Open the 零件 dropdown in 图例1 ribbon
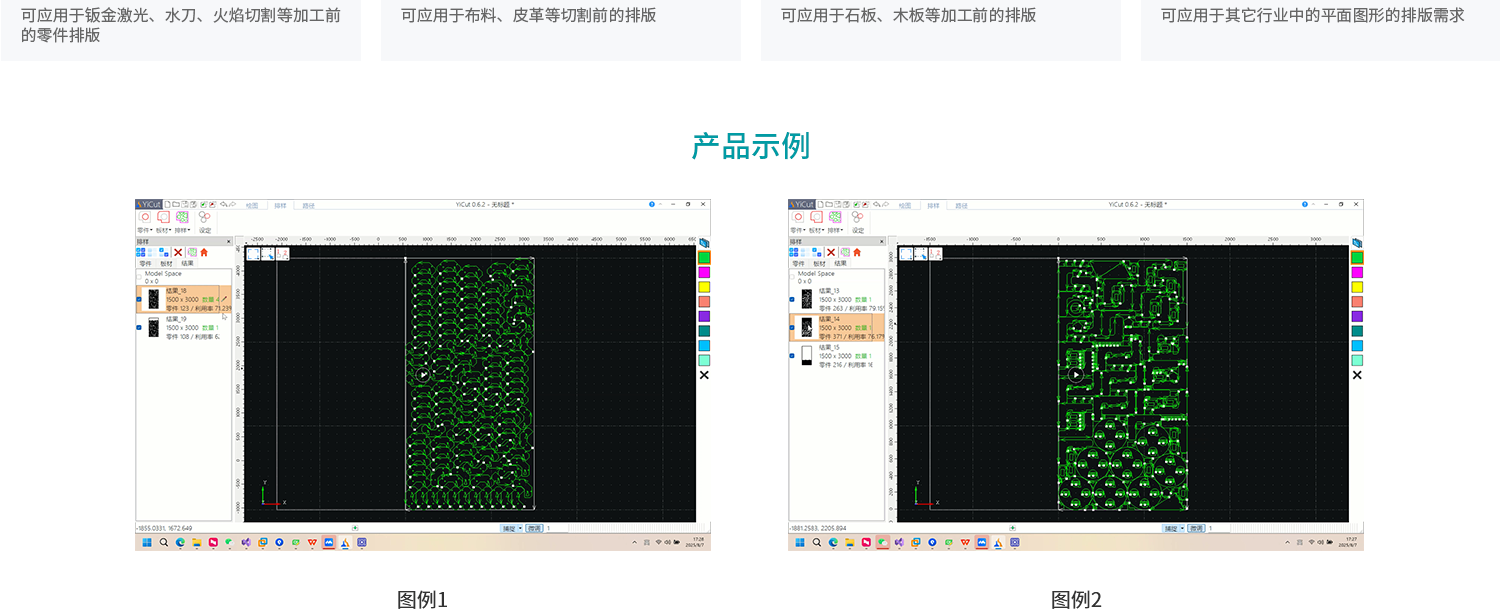 (x=145, y=230)
